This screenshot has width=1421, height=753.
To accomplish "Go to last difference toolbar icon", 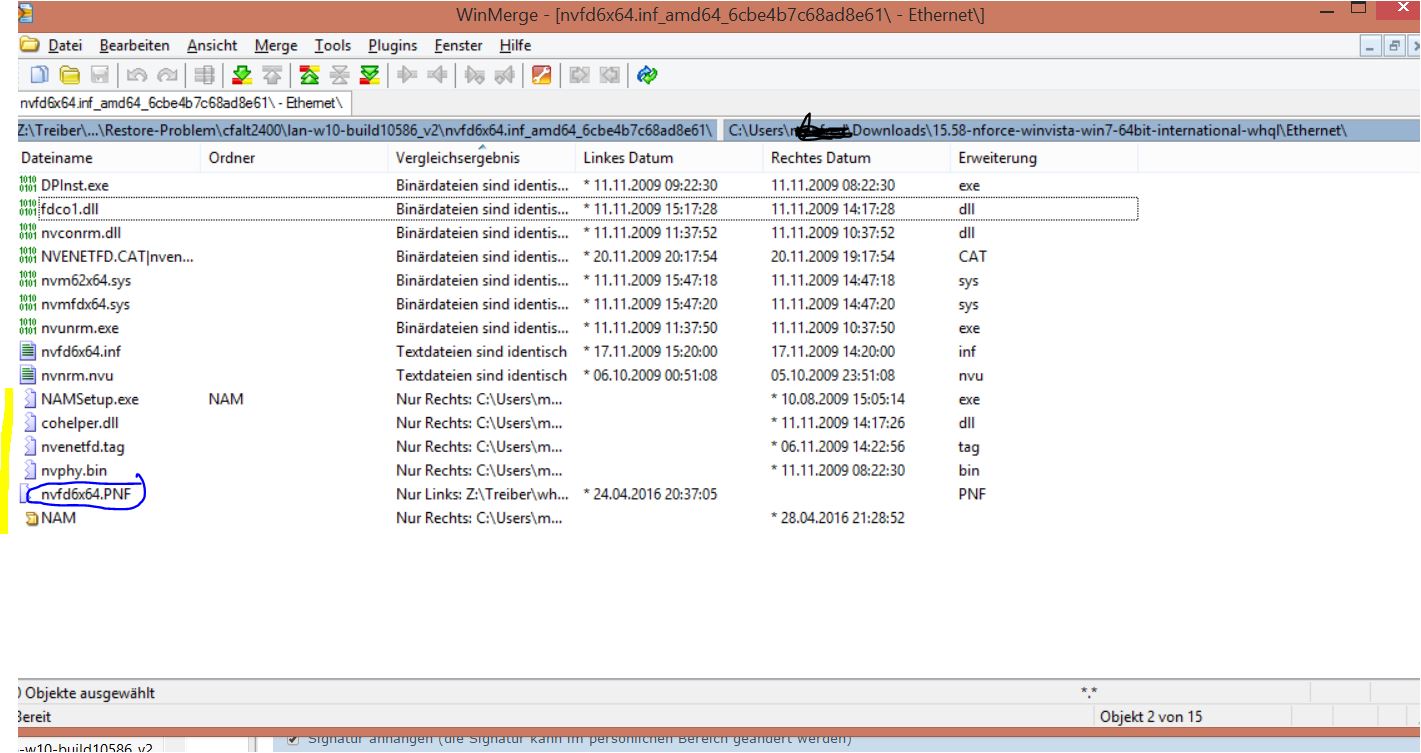I will (x=370, y=75).
